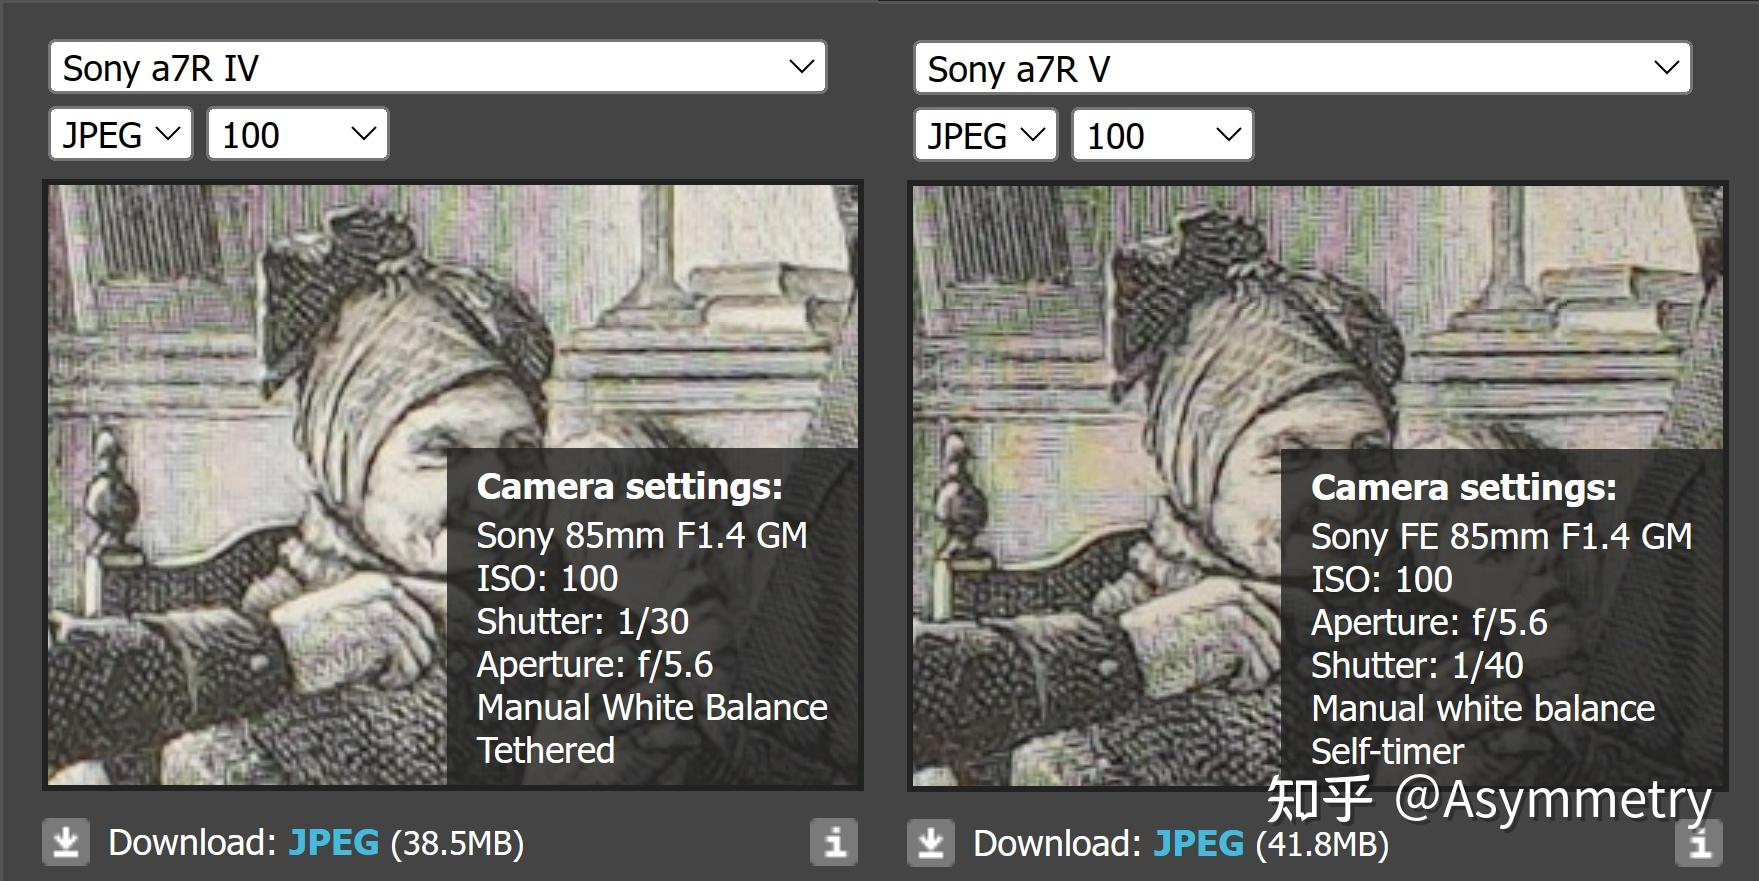Click "Sony FE 85mm F1.4 GM" lens text
This screenshot has width=1760, height=881.
1501,536
